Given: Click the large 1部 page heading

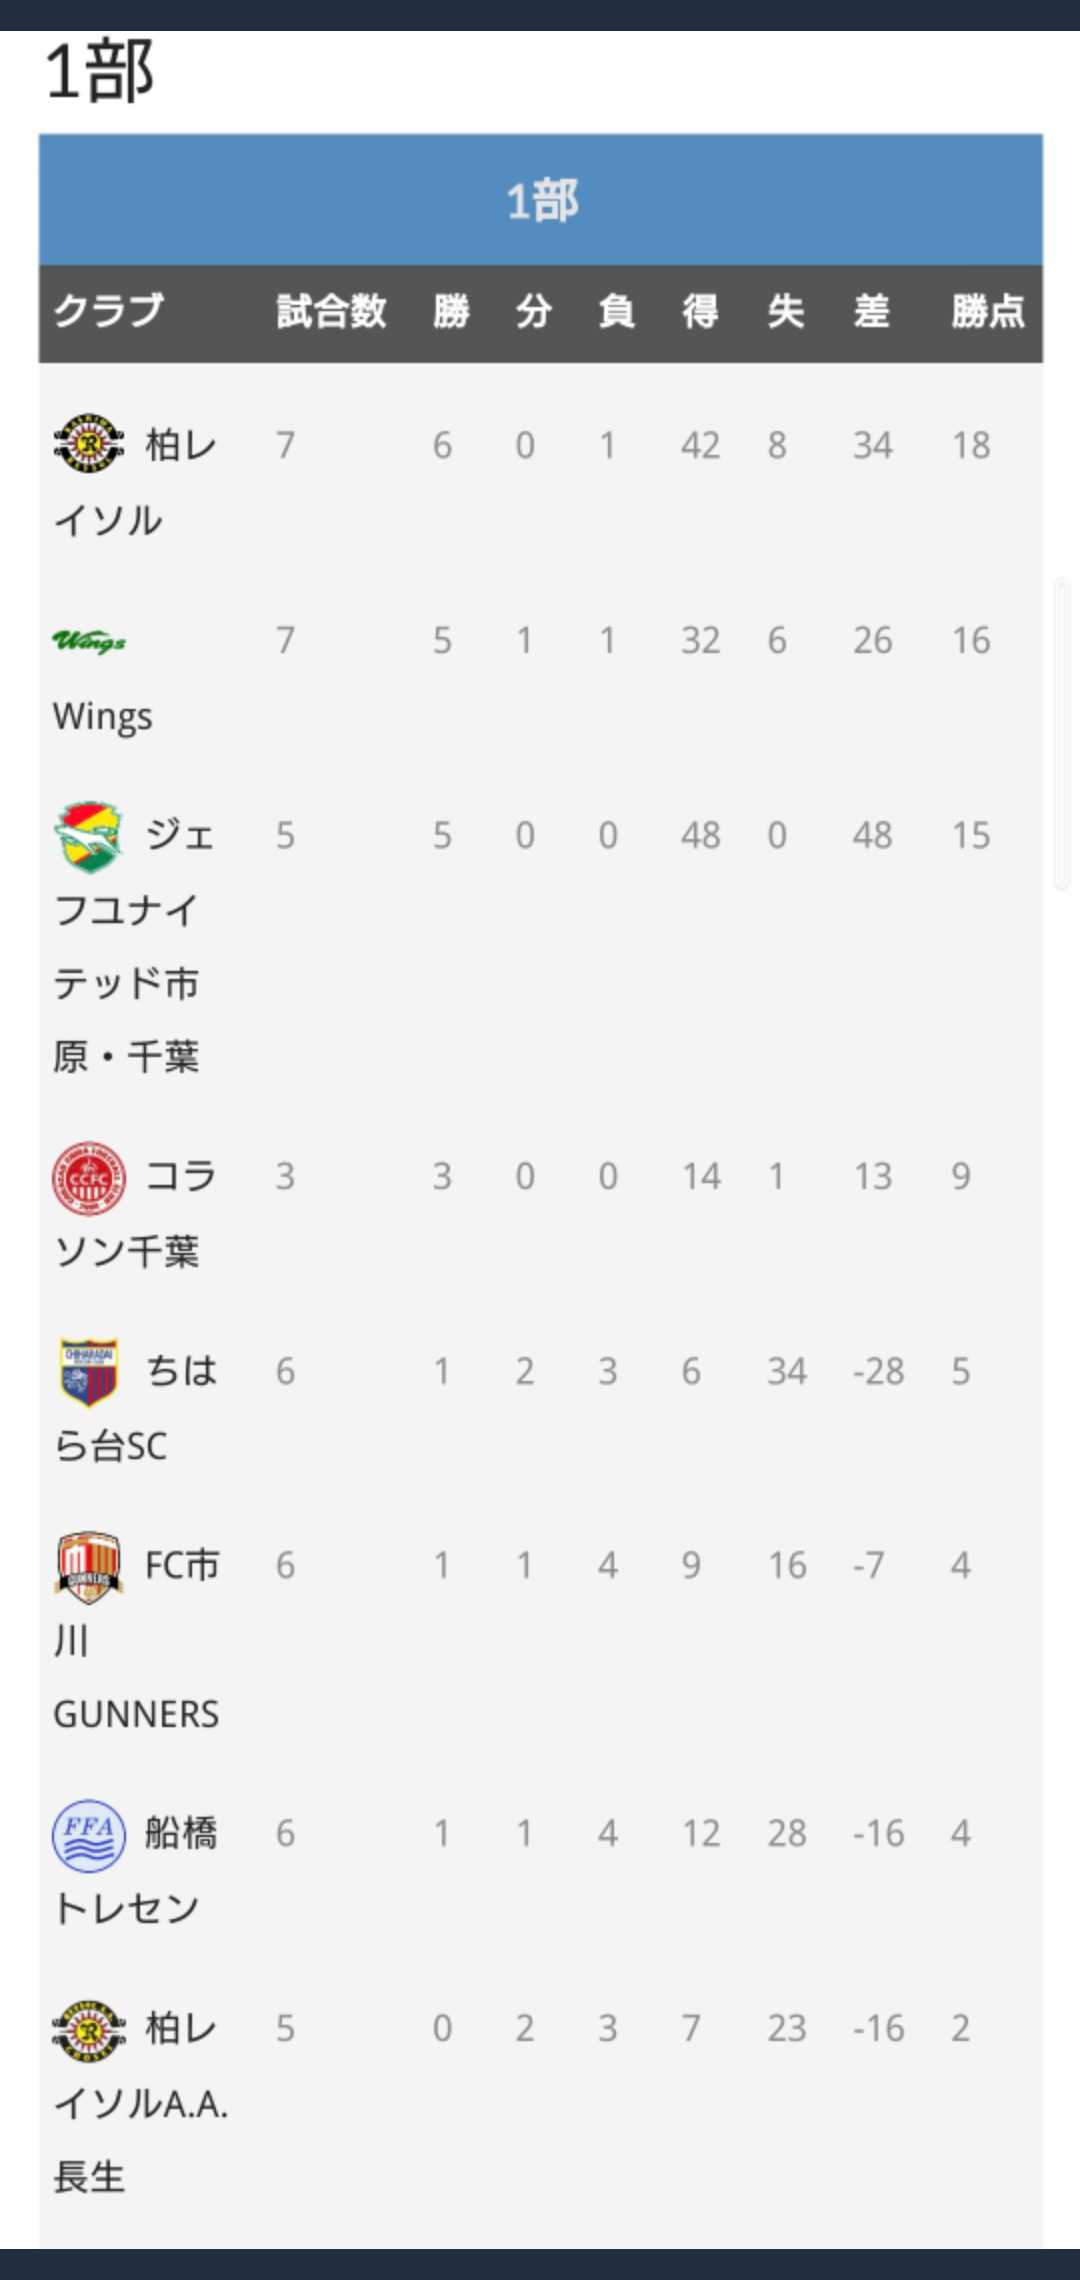Looking at the screenshot, I should click(100, 72).
